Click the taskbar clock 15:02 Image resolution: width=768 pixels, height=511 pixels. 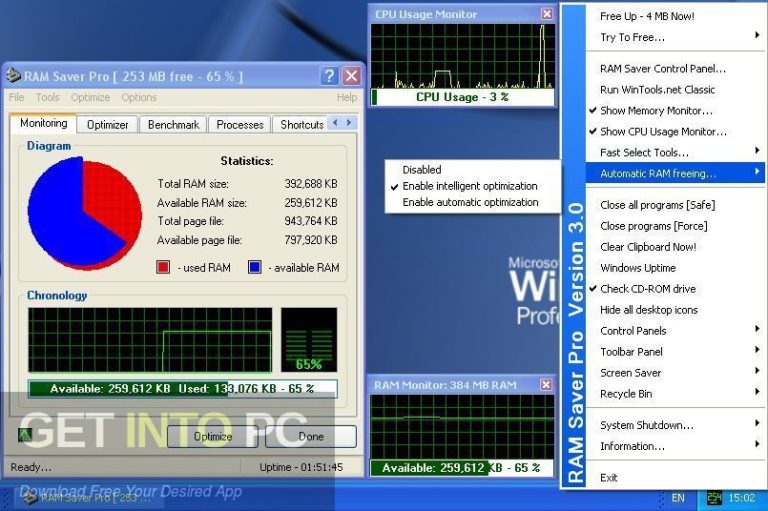tap(742, 498)
